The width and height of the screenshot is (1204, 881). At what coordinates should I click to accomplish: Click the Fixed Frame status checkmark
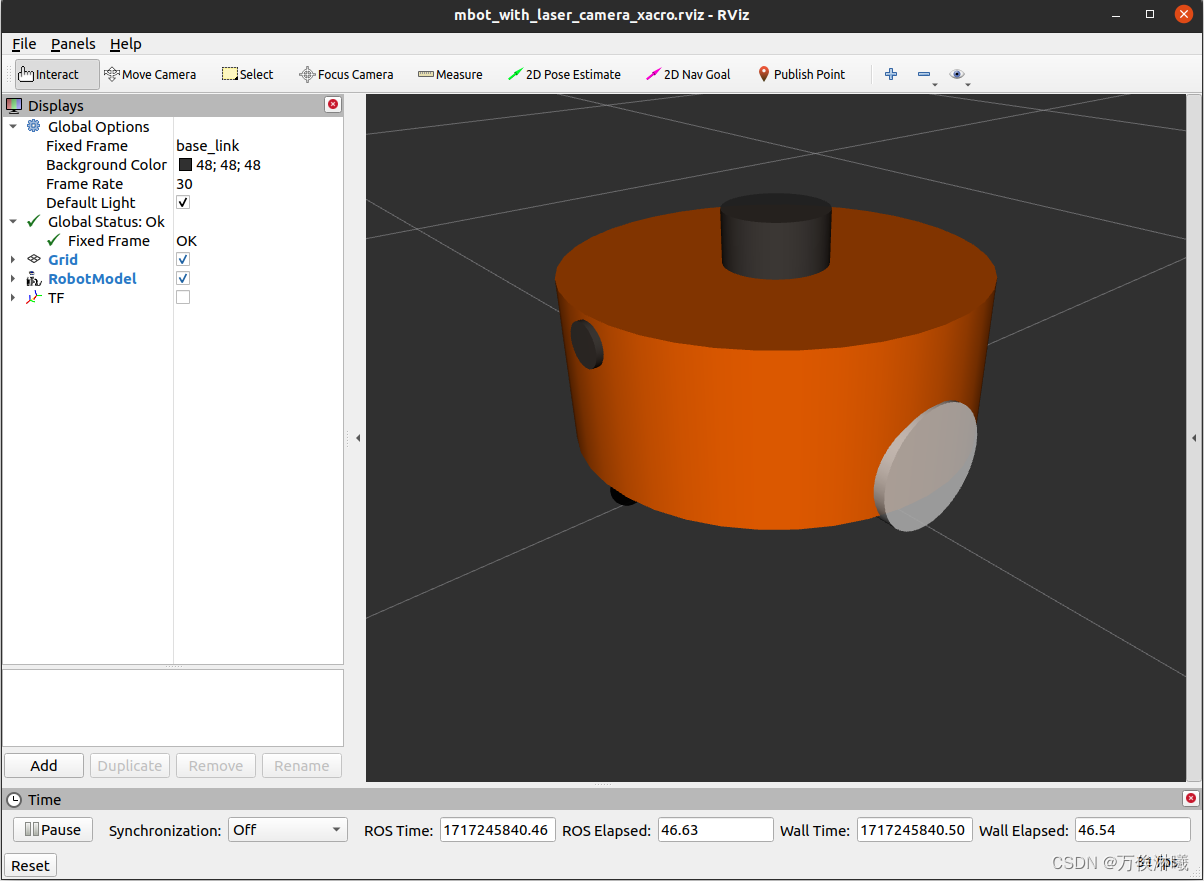[54, 240]
